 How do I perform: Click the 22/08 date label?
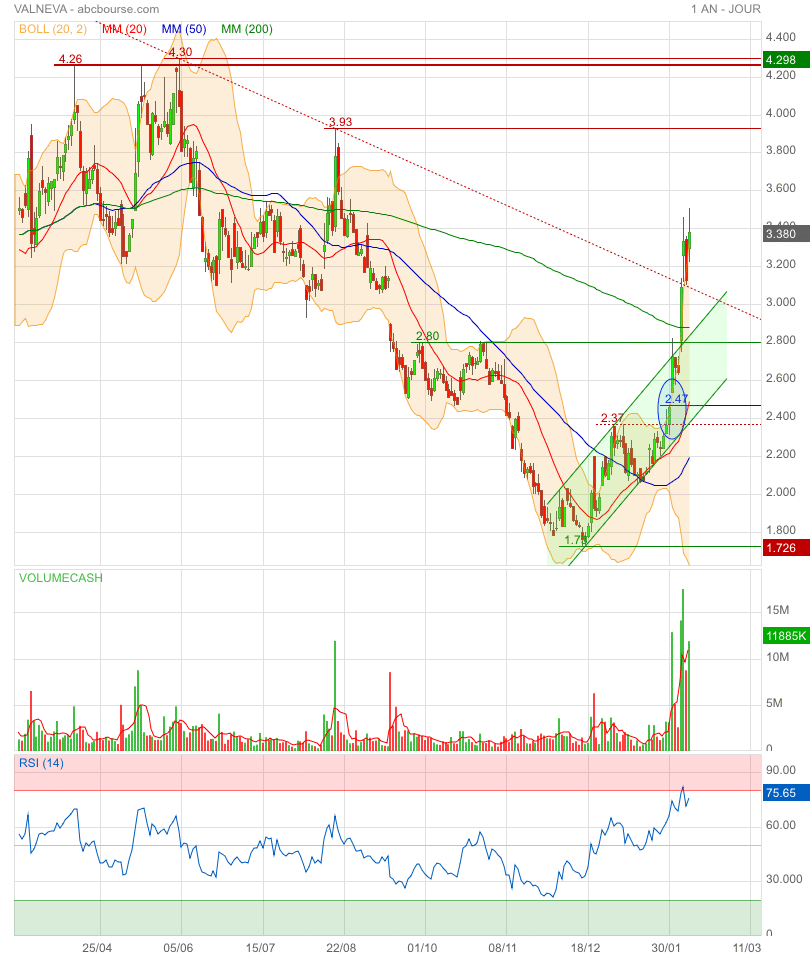click(x=341, y=948)
